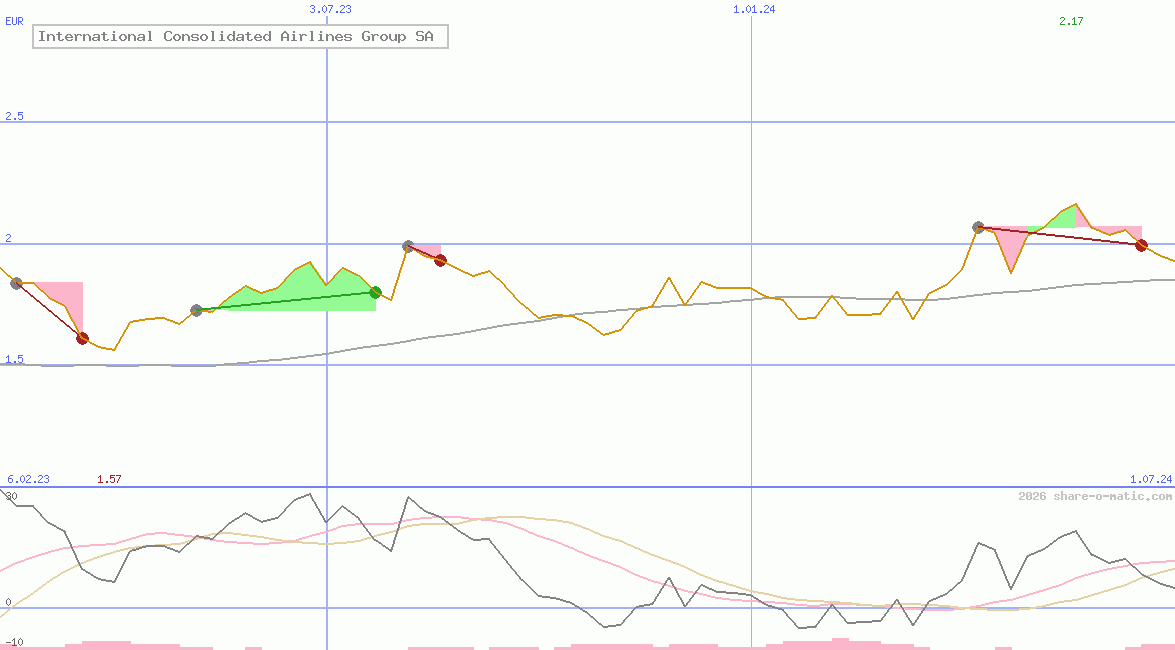Click the gray entry dot starting the green trend line
Viewport: 1175px width, 650px height.
click(x=196, y=310)
